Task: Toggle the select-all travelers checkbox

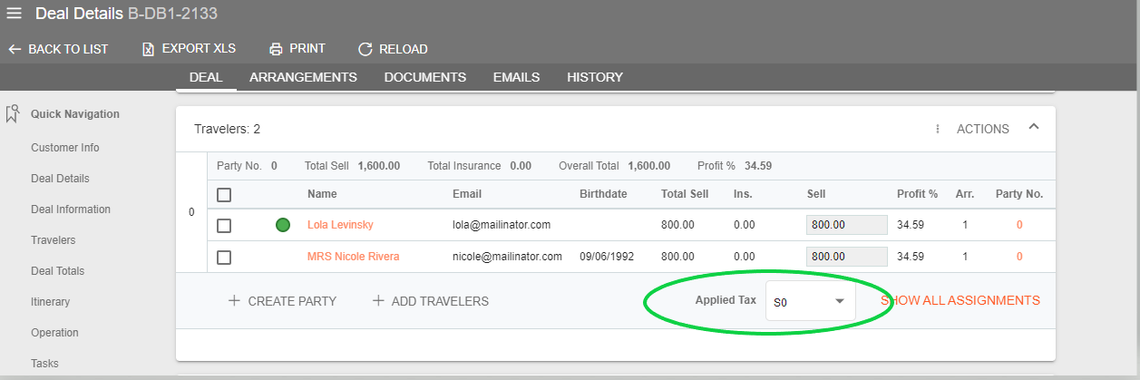Action: pos(224,195)
